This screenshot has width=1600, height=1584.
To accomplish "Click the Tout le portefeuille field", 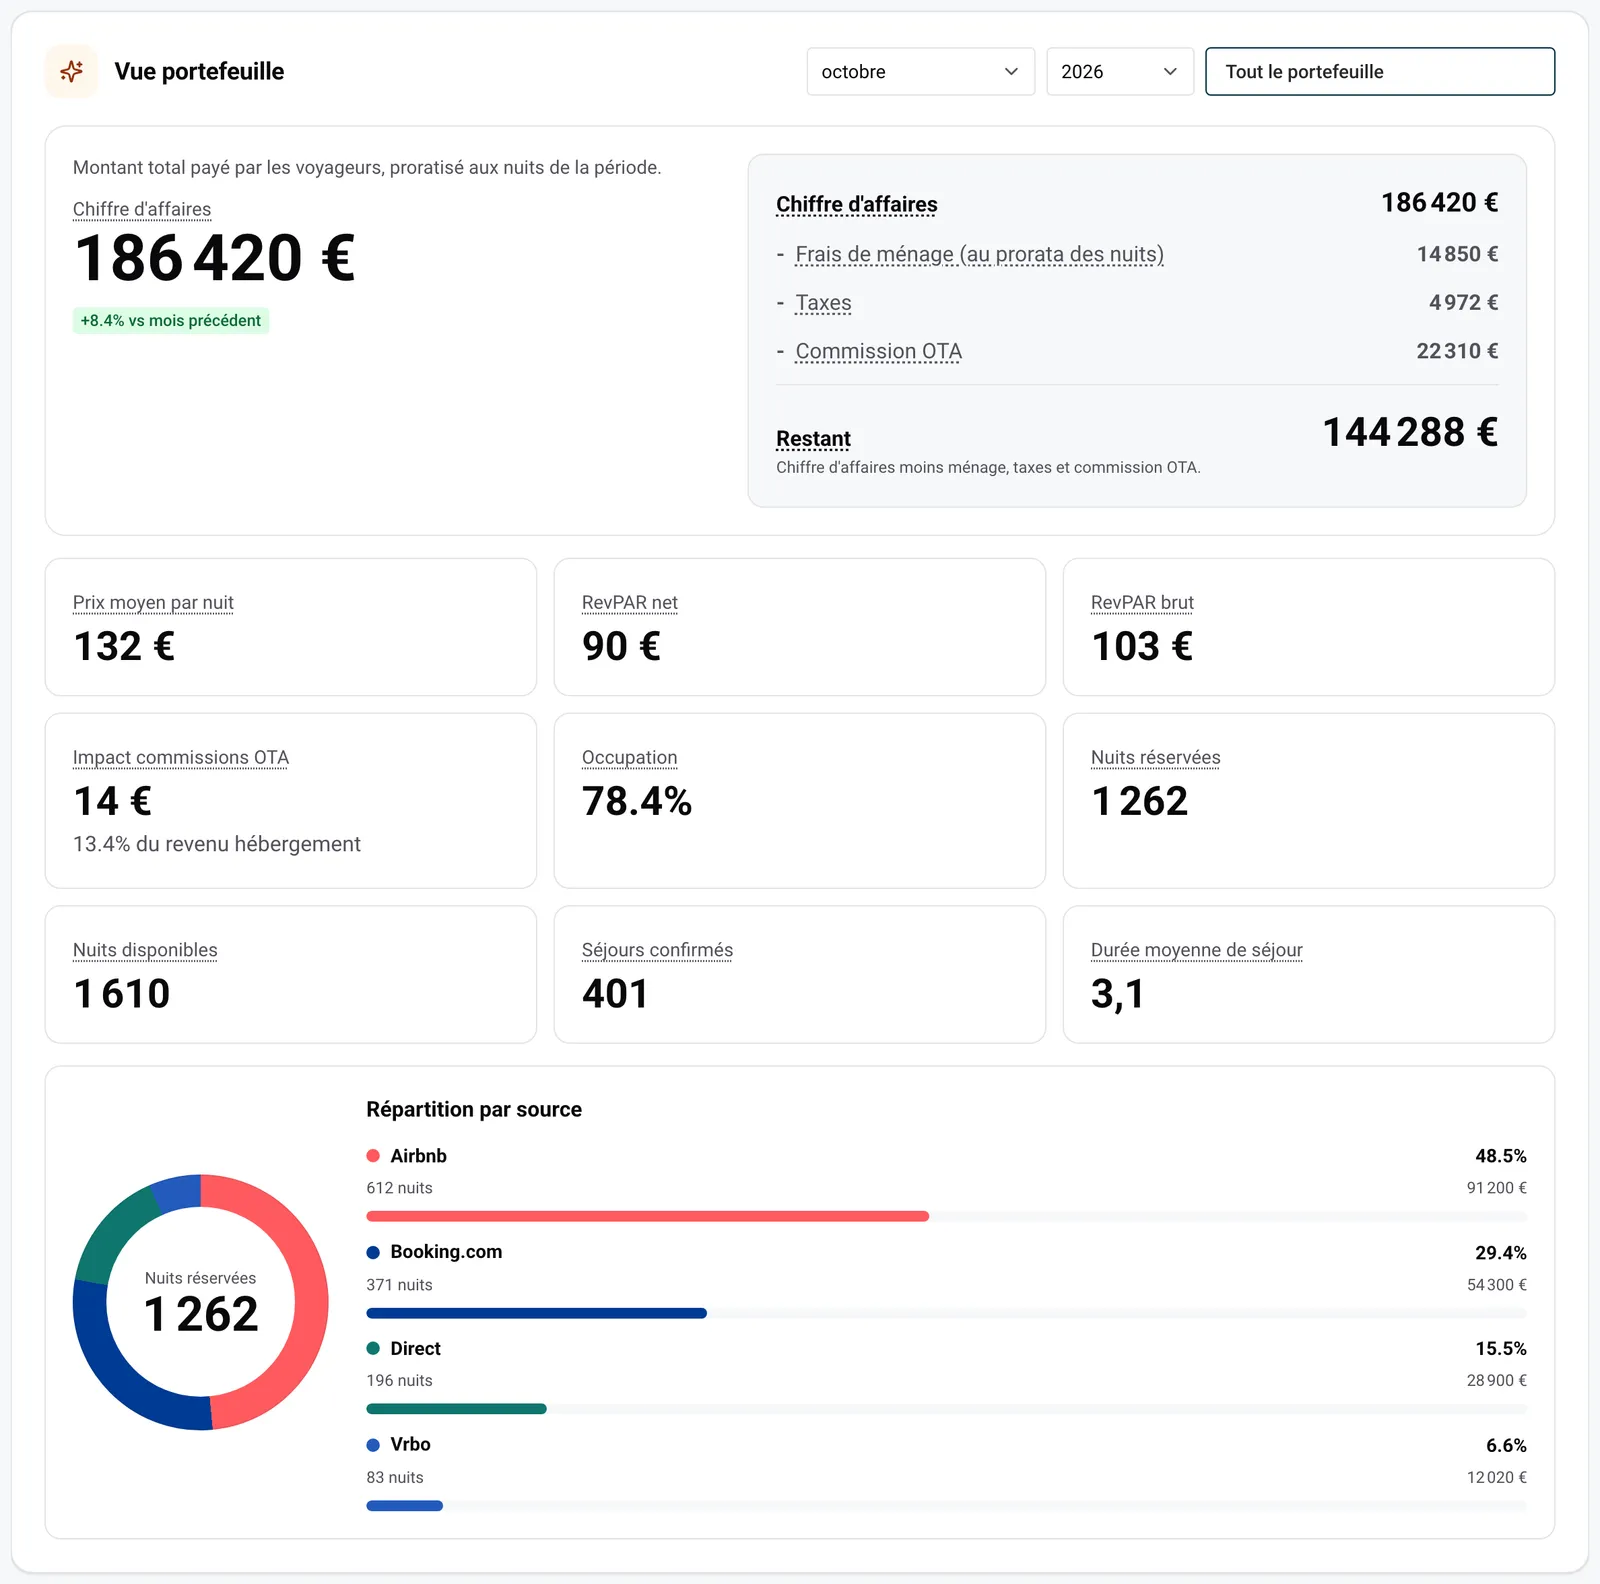I will [1380, 72].
